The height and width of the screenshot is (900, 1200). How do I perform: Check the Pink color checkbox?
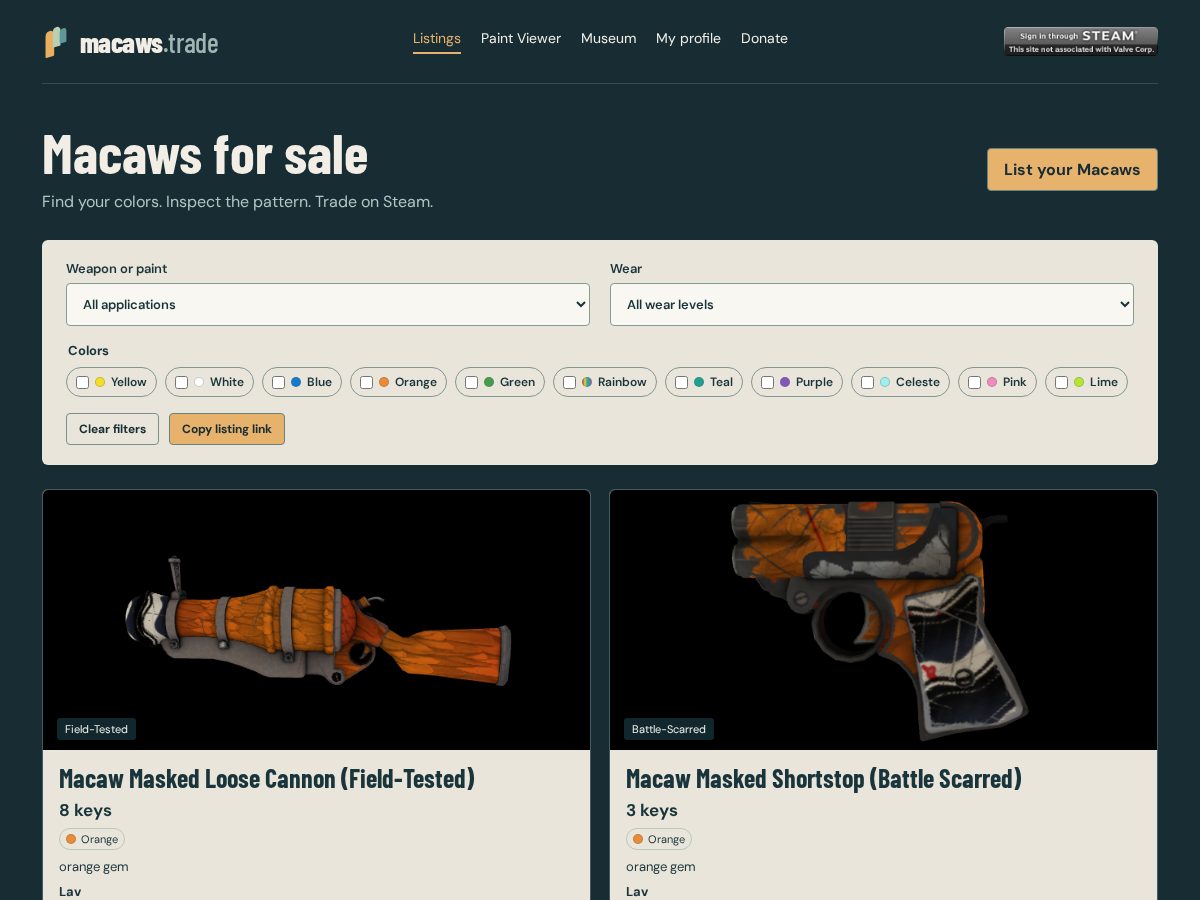click(975, 382)
